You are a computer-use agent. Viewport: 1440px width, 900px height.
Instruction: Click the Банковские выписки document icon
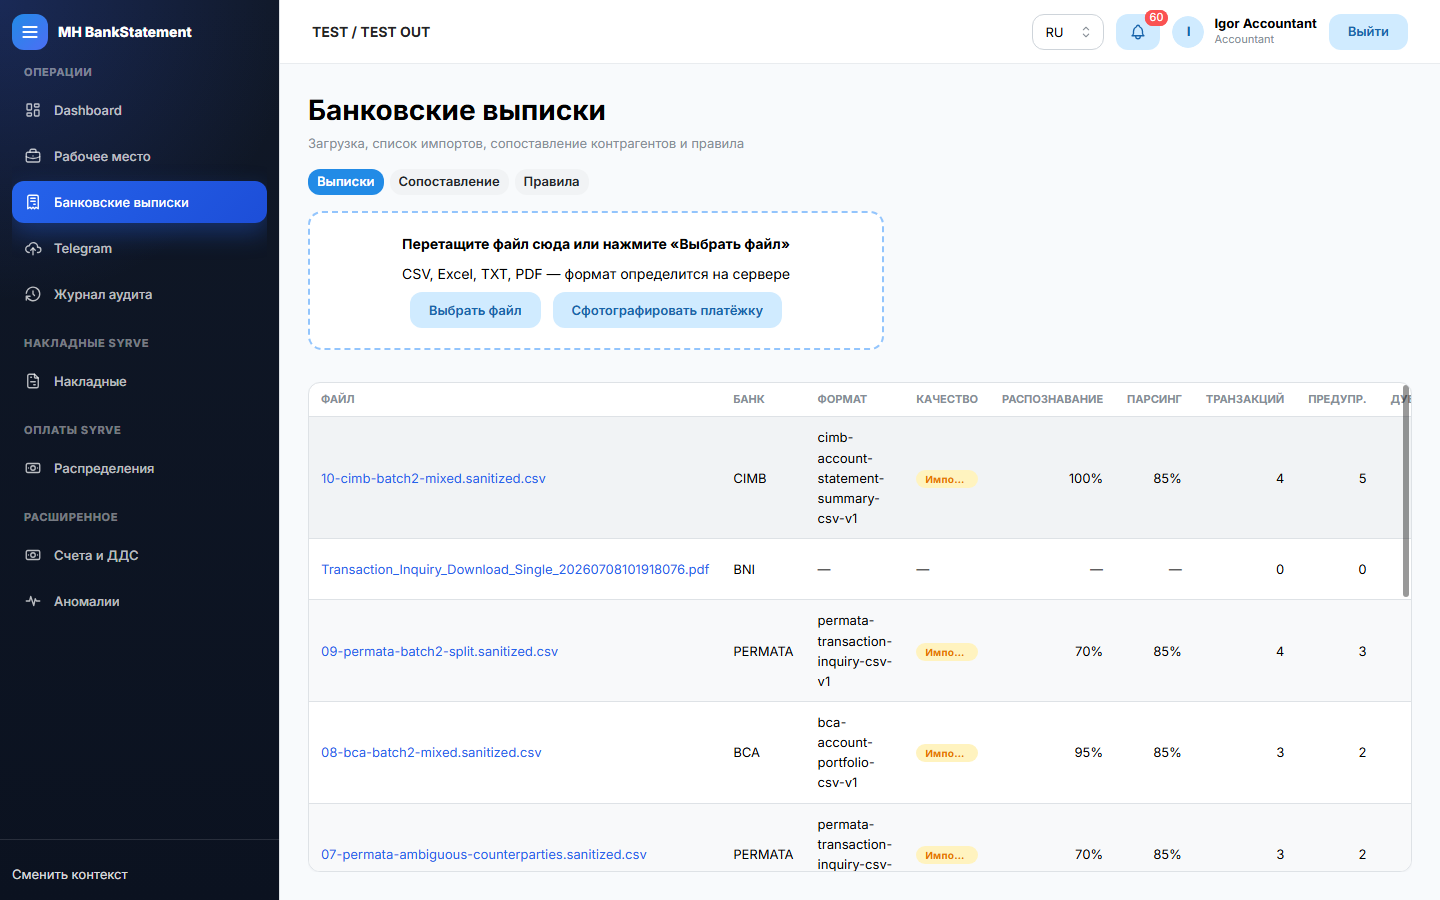pyautogui.click(x=33, y=202)
